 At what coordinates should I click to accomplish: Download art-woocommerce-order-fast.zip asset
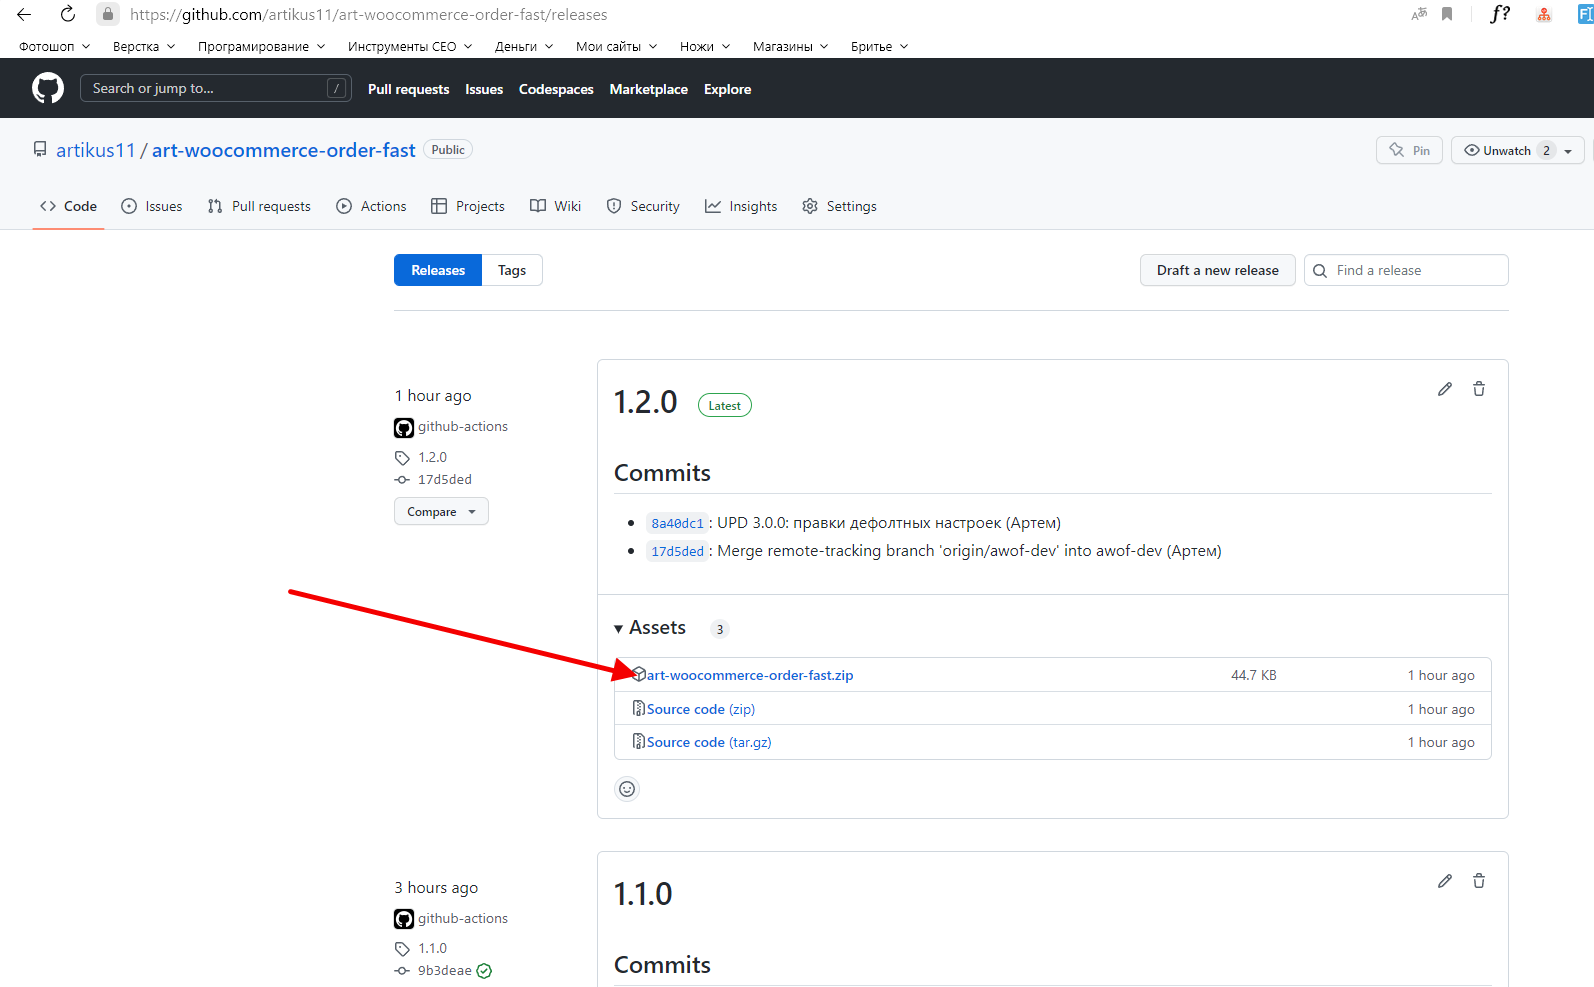tap(750, 675)
